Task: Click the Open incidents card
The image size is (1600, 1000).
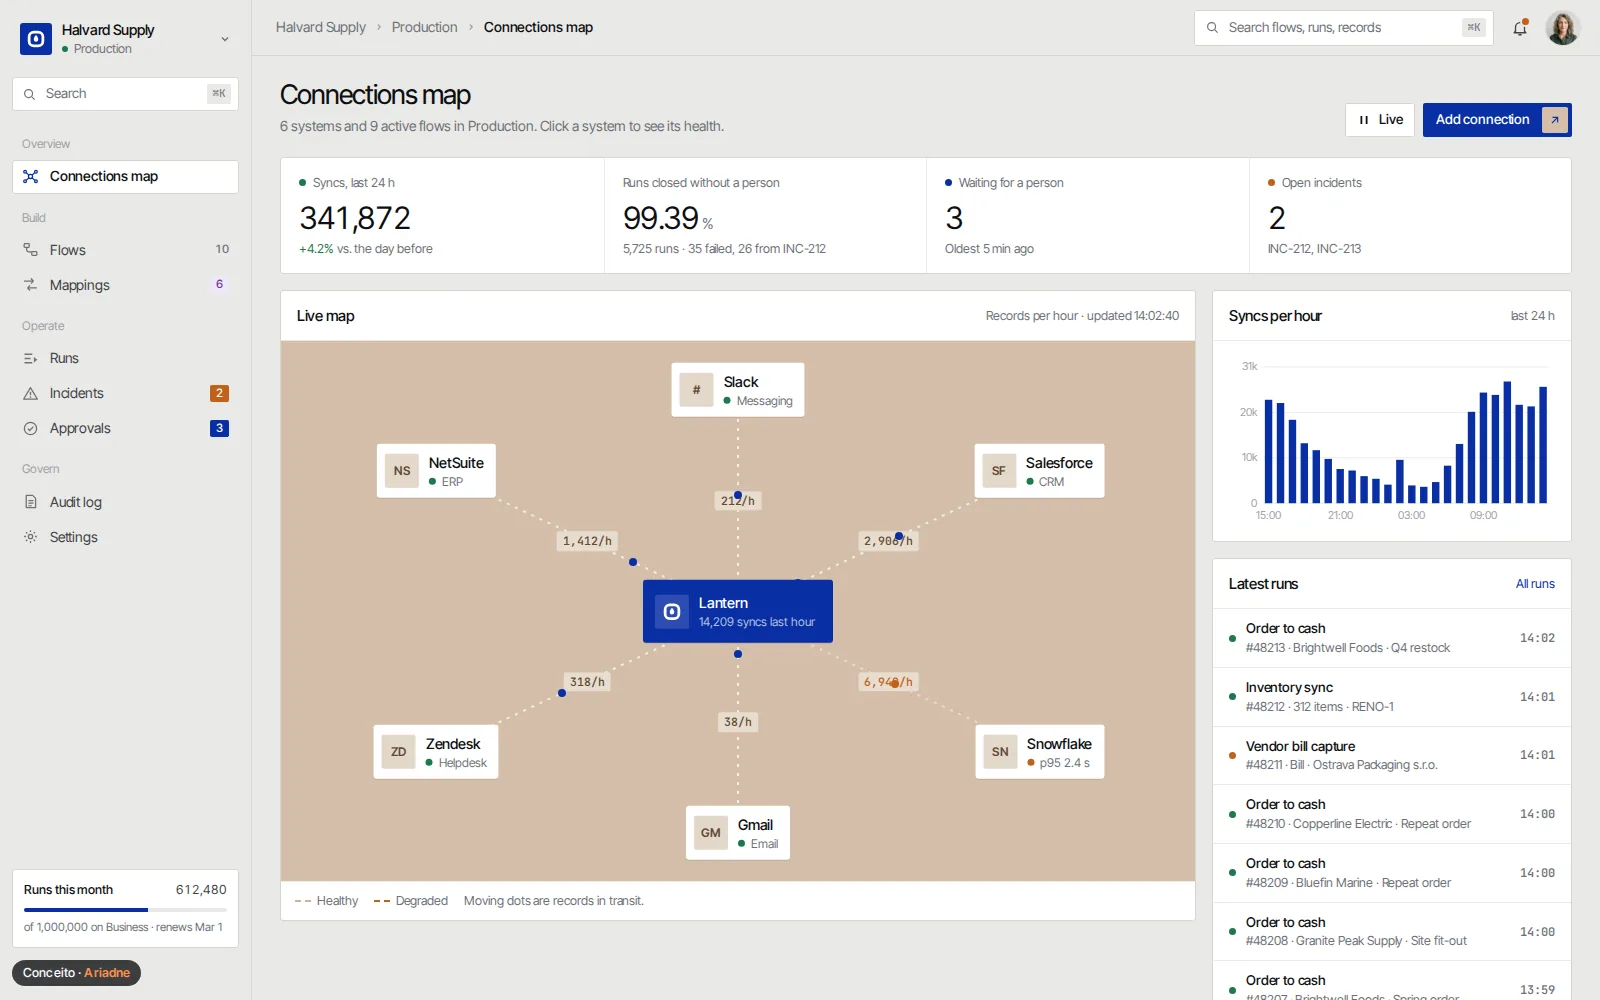Action: (1410, 216)
